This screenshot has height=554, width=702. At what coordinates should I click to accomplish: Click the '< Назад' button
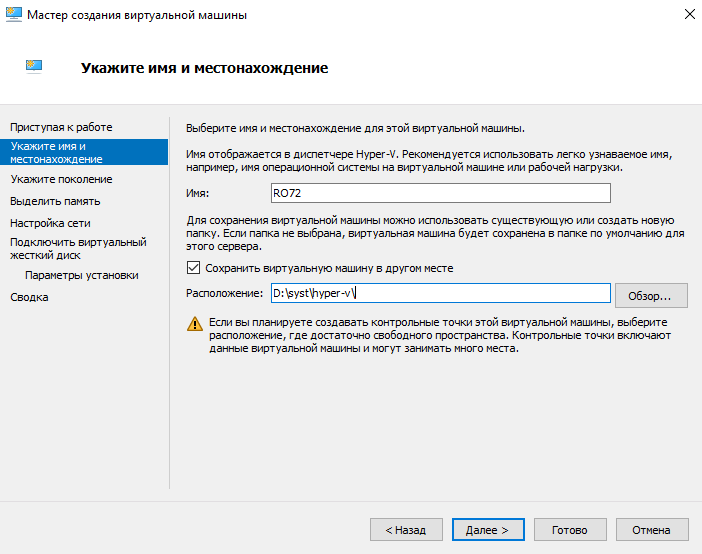398,529
